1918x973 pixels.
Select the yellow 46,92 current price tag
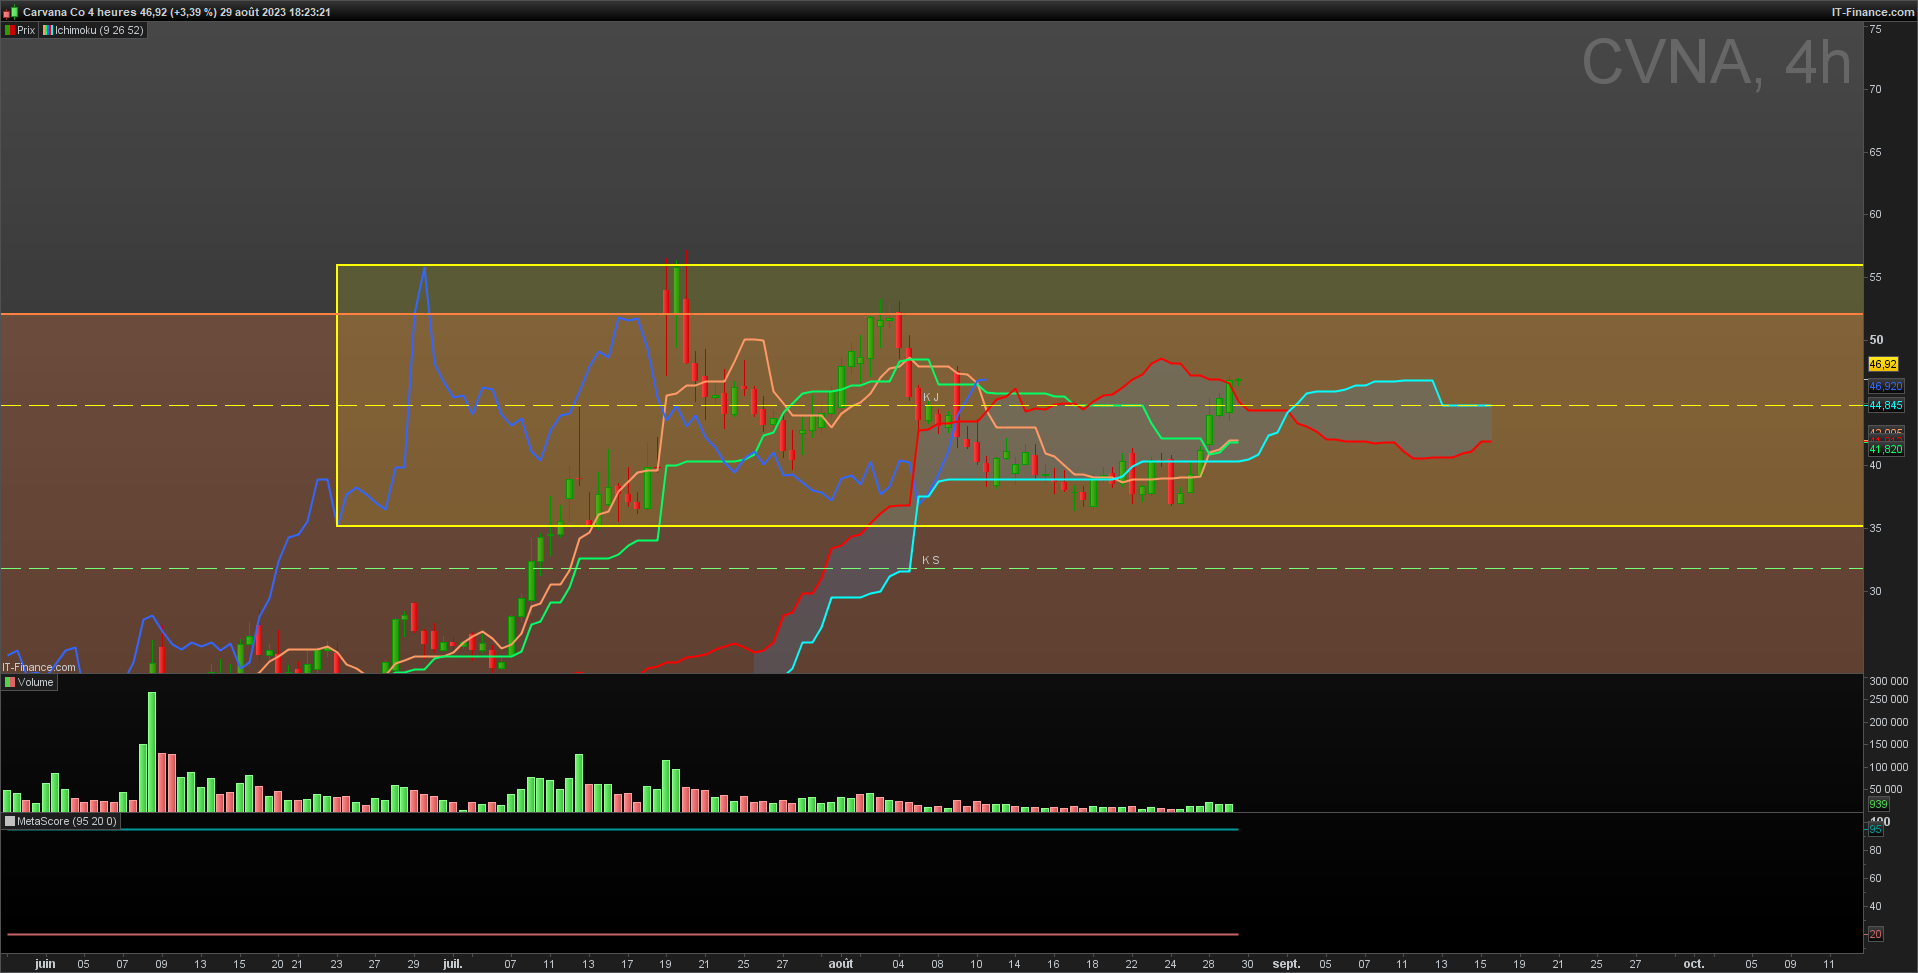[x=1883, y=364]
